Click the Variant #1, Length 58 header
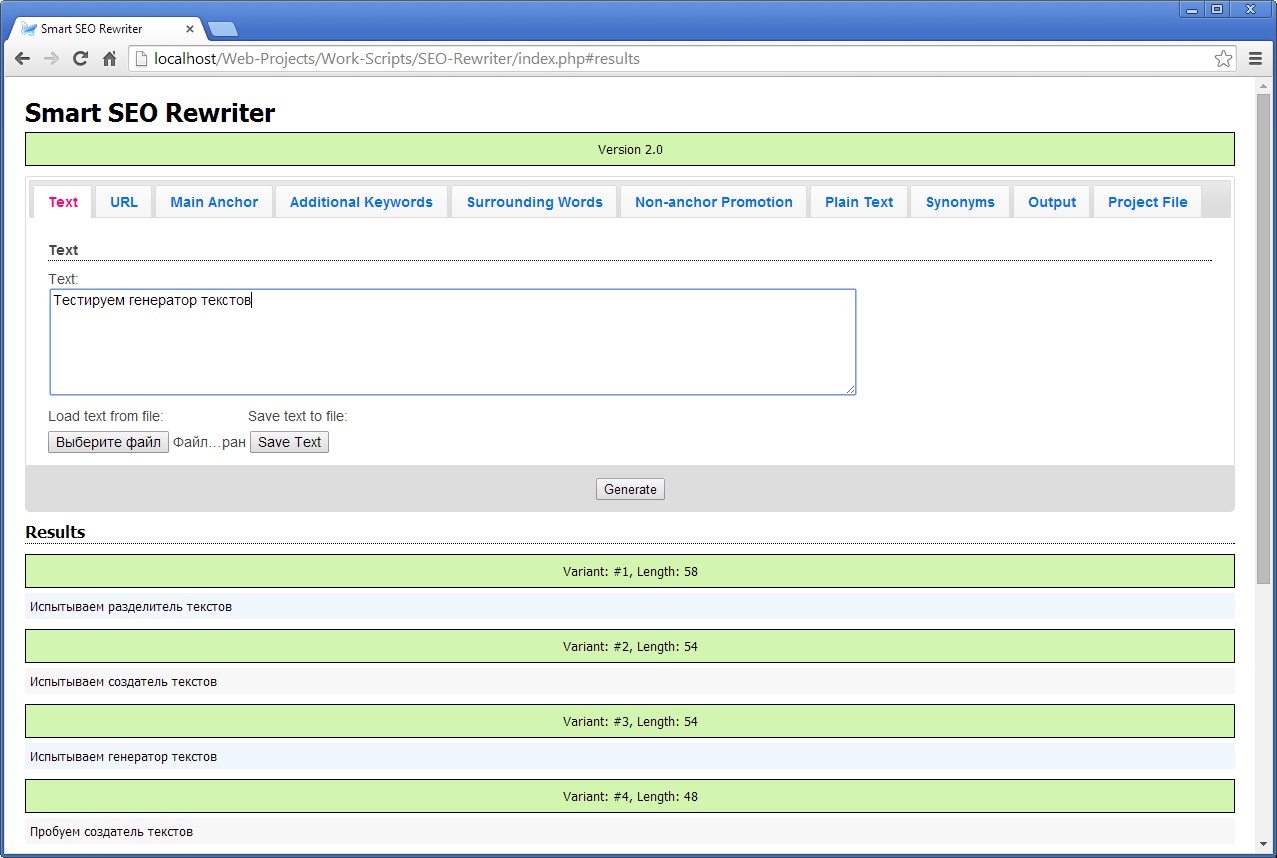 [630, 571]
